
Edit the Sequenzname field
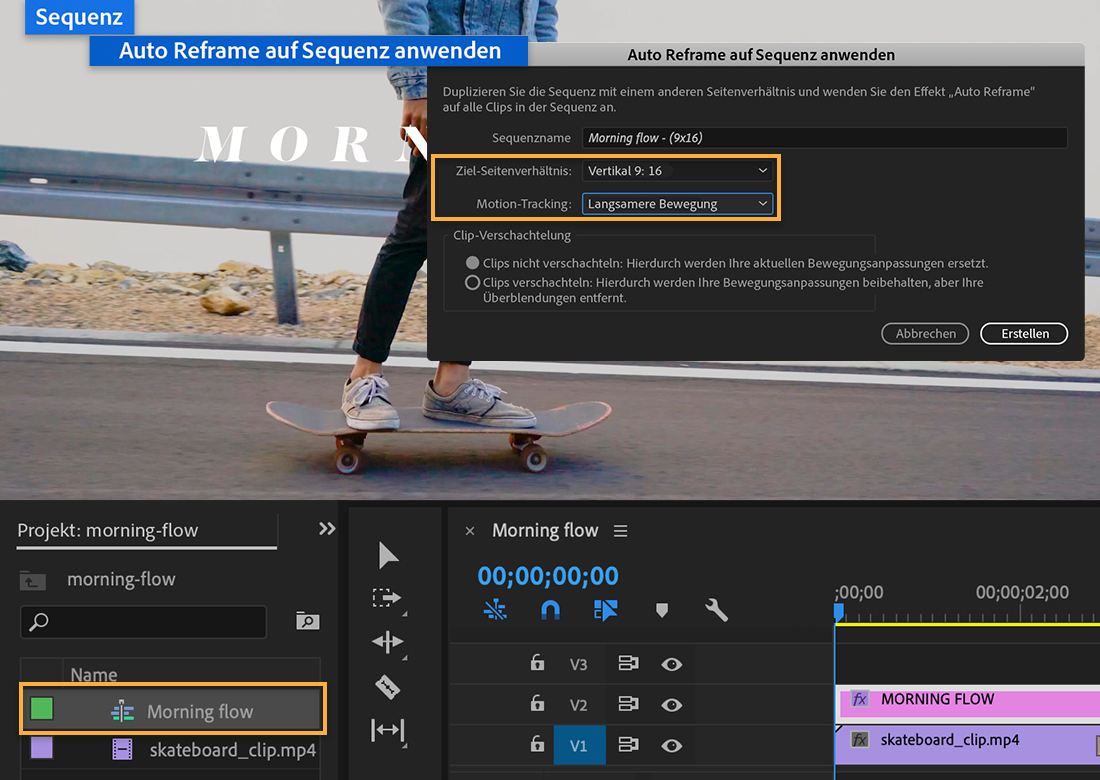[824, 137]
